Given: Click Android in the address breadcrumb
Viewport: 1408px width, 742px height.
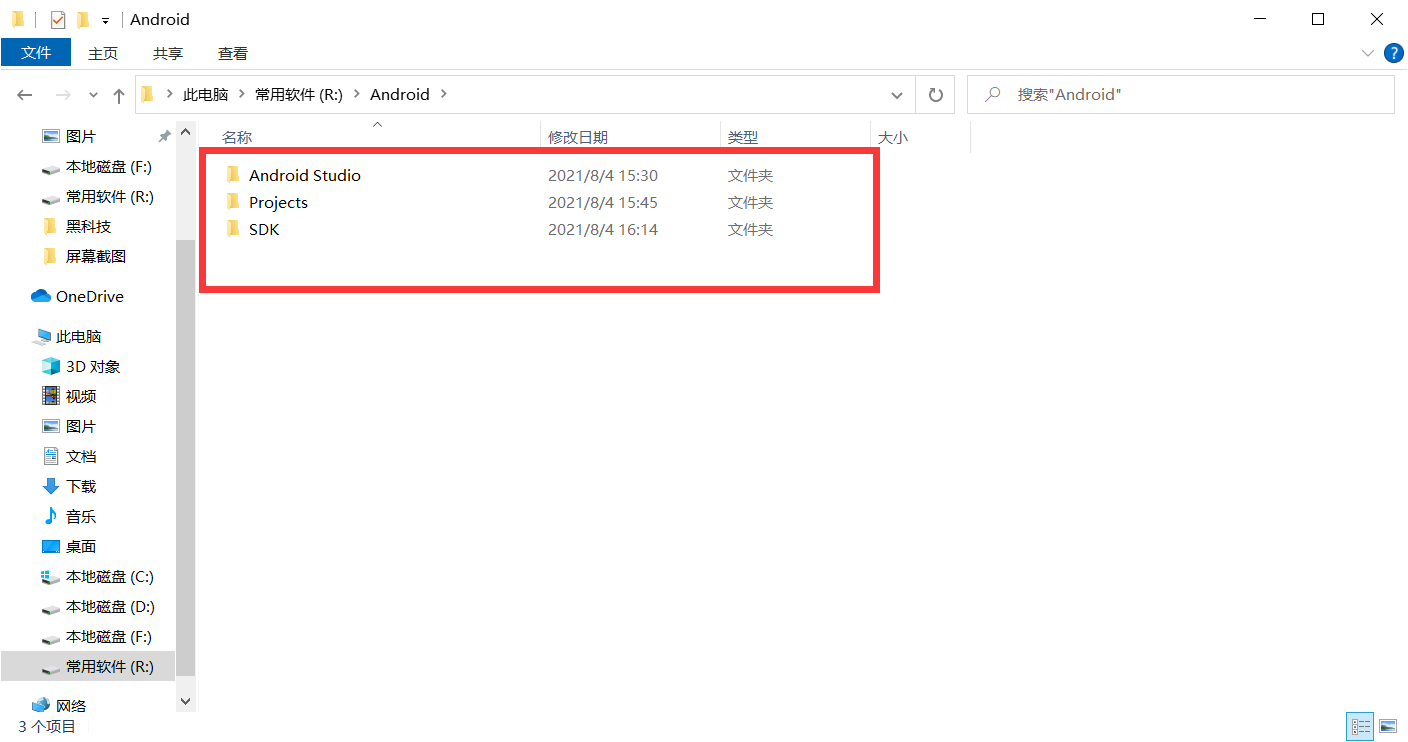Looking at the screenshot, I should point(400,94).
